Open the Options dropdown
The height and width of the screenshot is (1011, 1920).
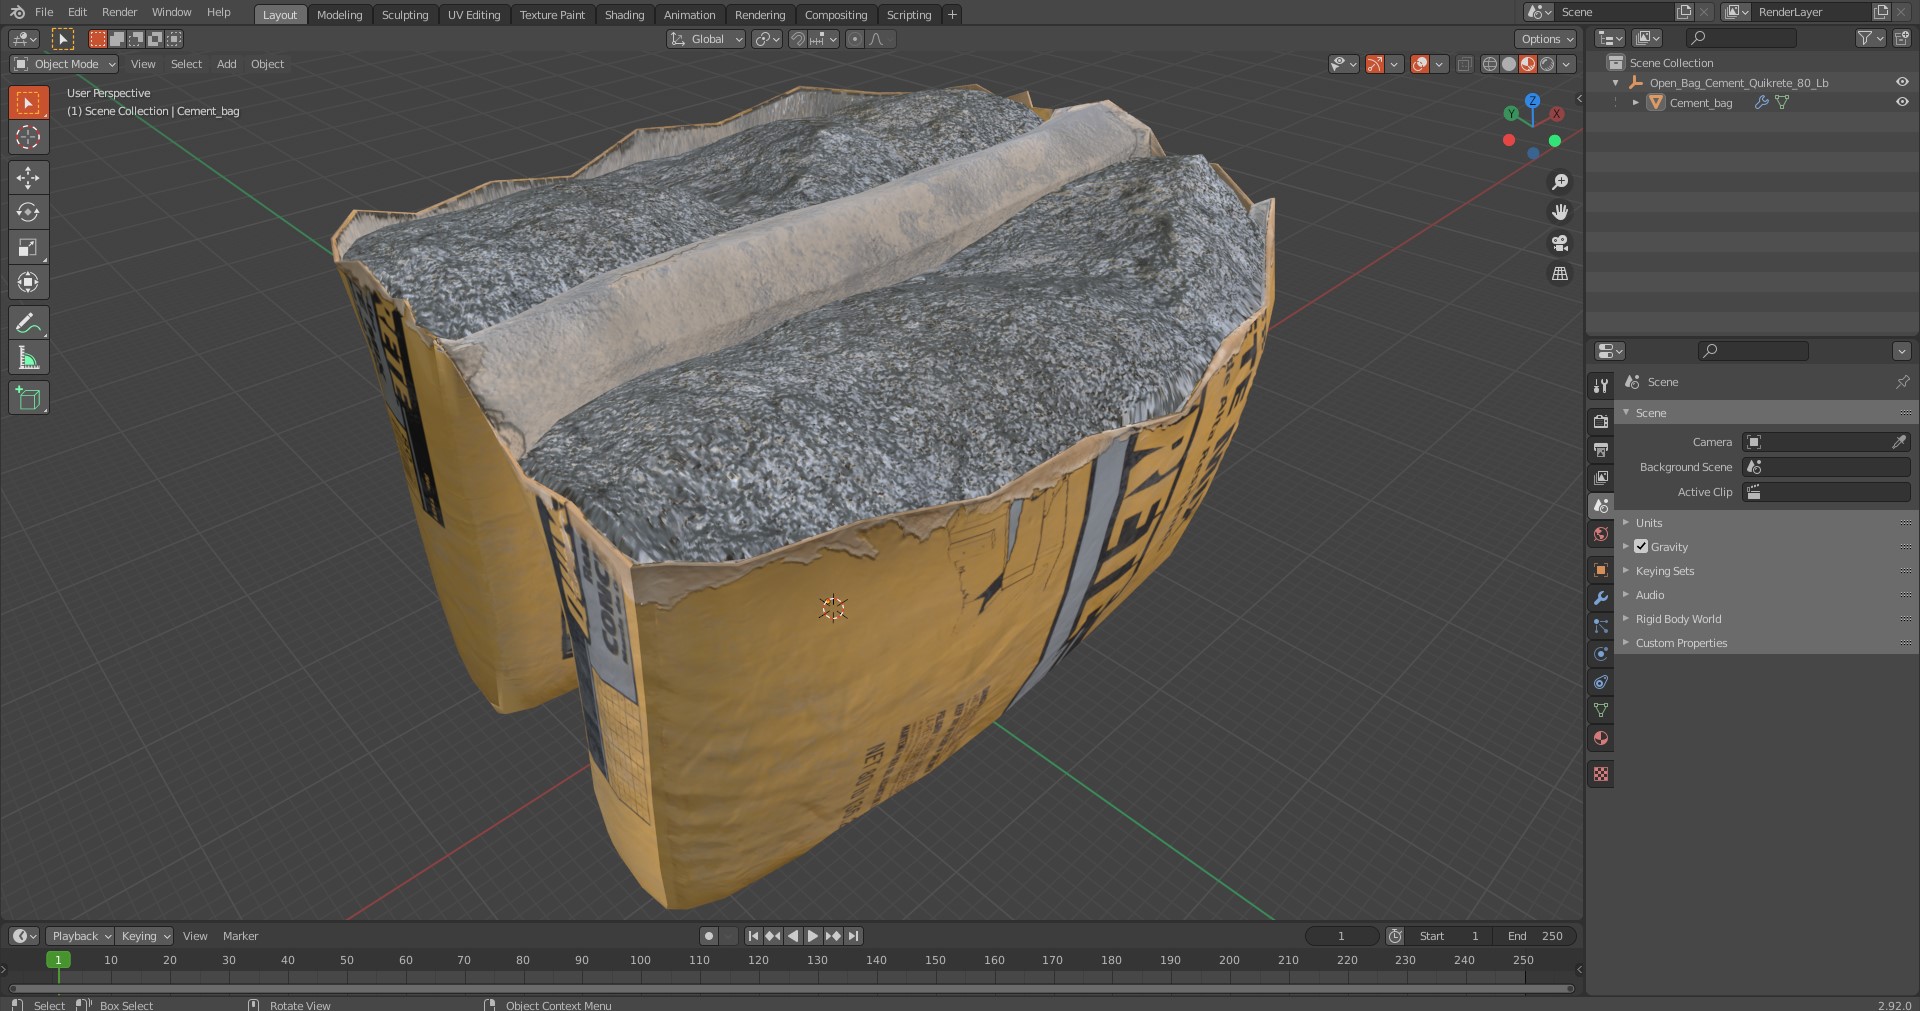point(1545,39)
